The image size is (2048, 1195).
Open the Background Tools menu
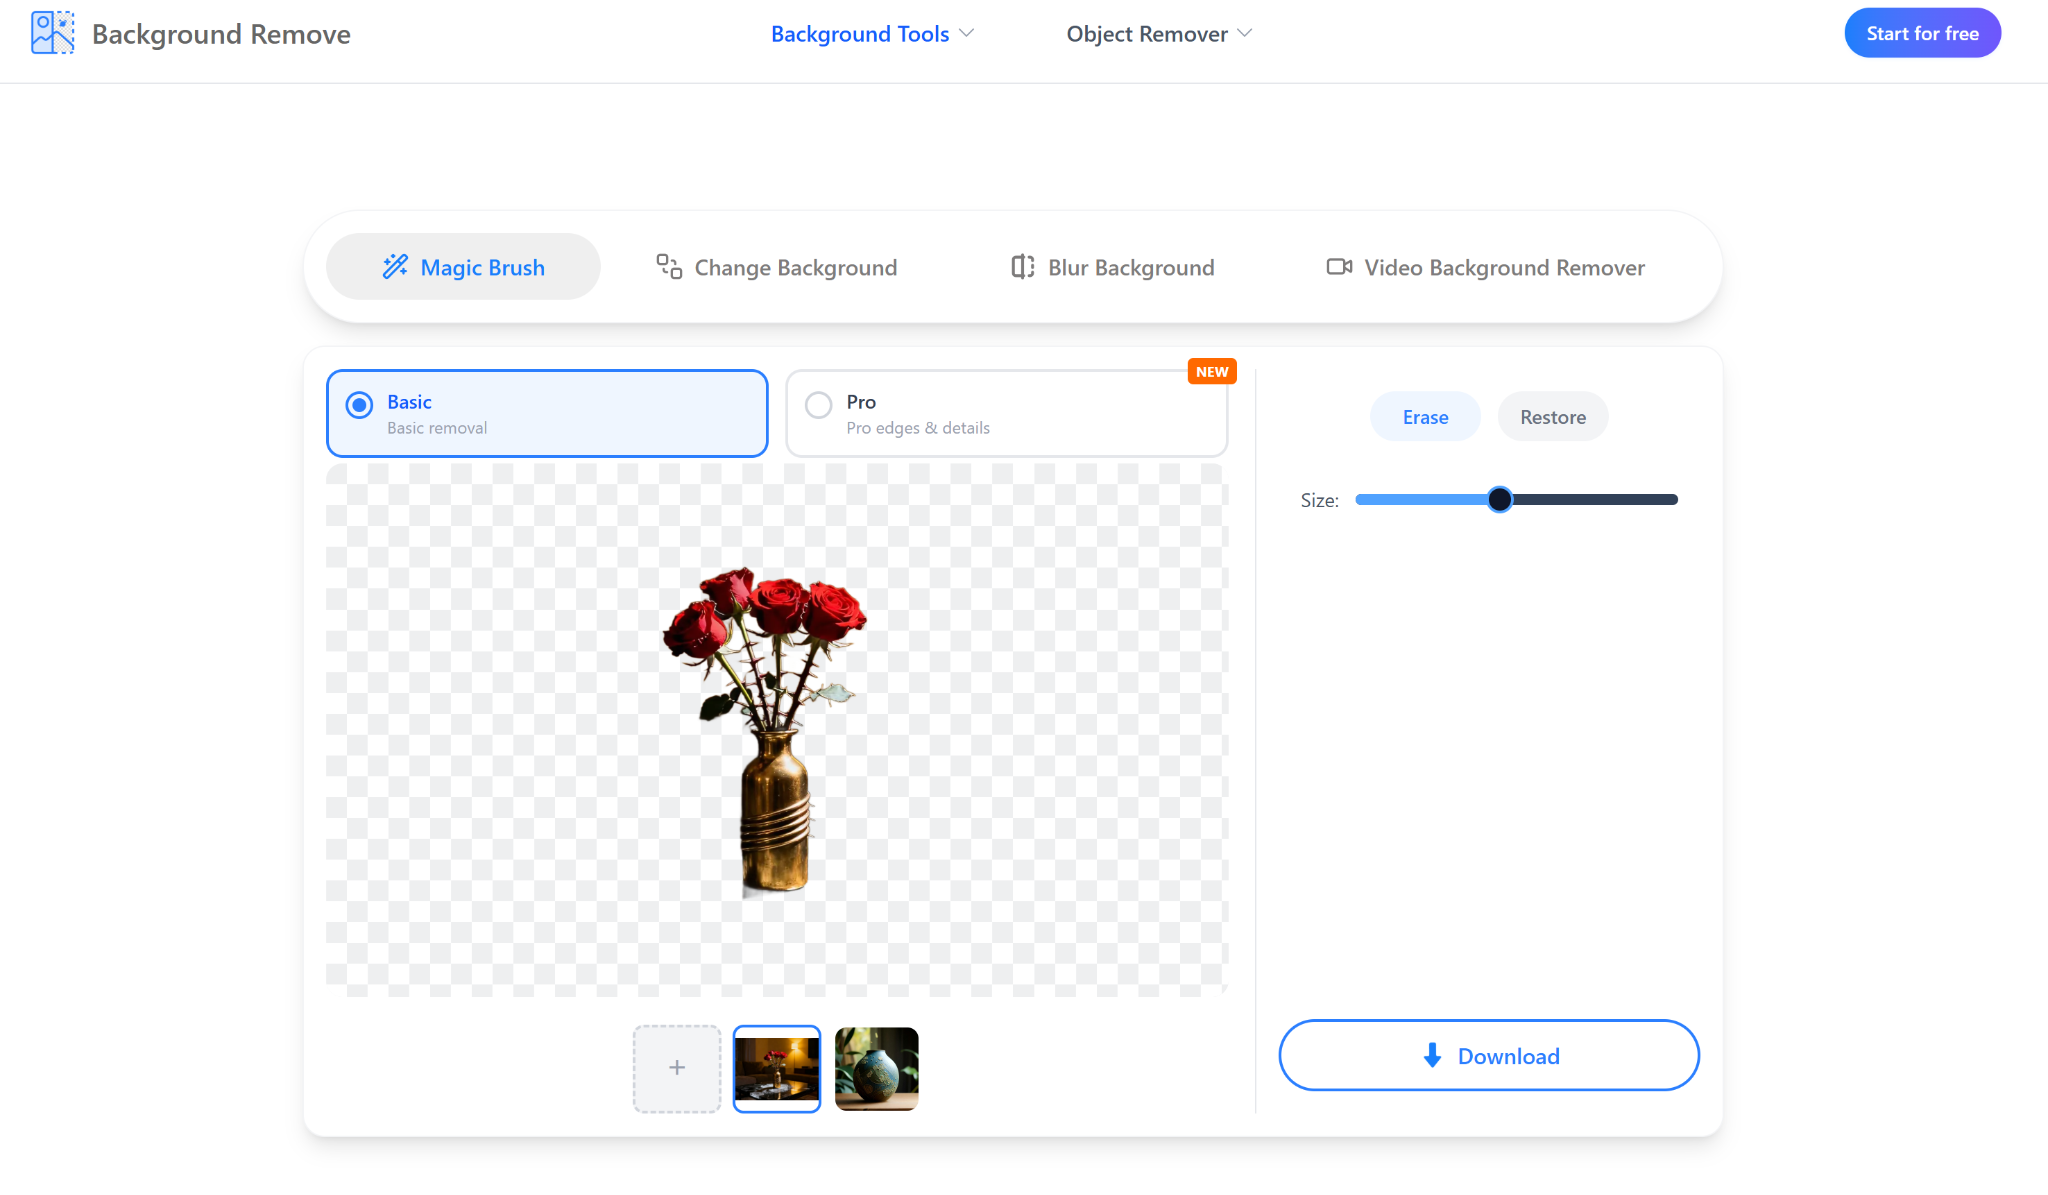(x=872, y=33)
